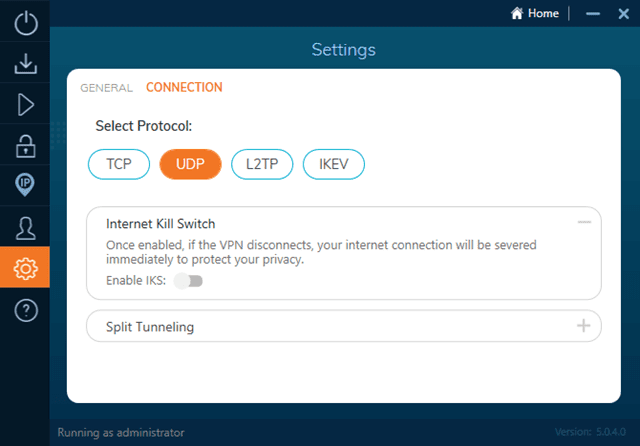The height and width of the screenshot is (446, 640).
Task: Click the Home house icon
Action: 517,14
